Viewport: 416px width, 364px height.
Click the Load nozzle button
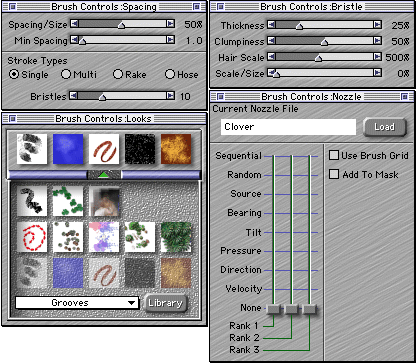pyautogui.click(x=384, y=127)
